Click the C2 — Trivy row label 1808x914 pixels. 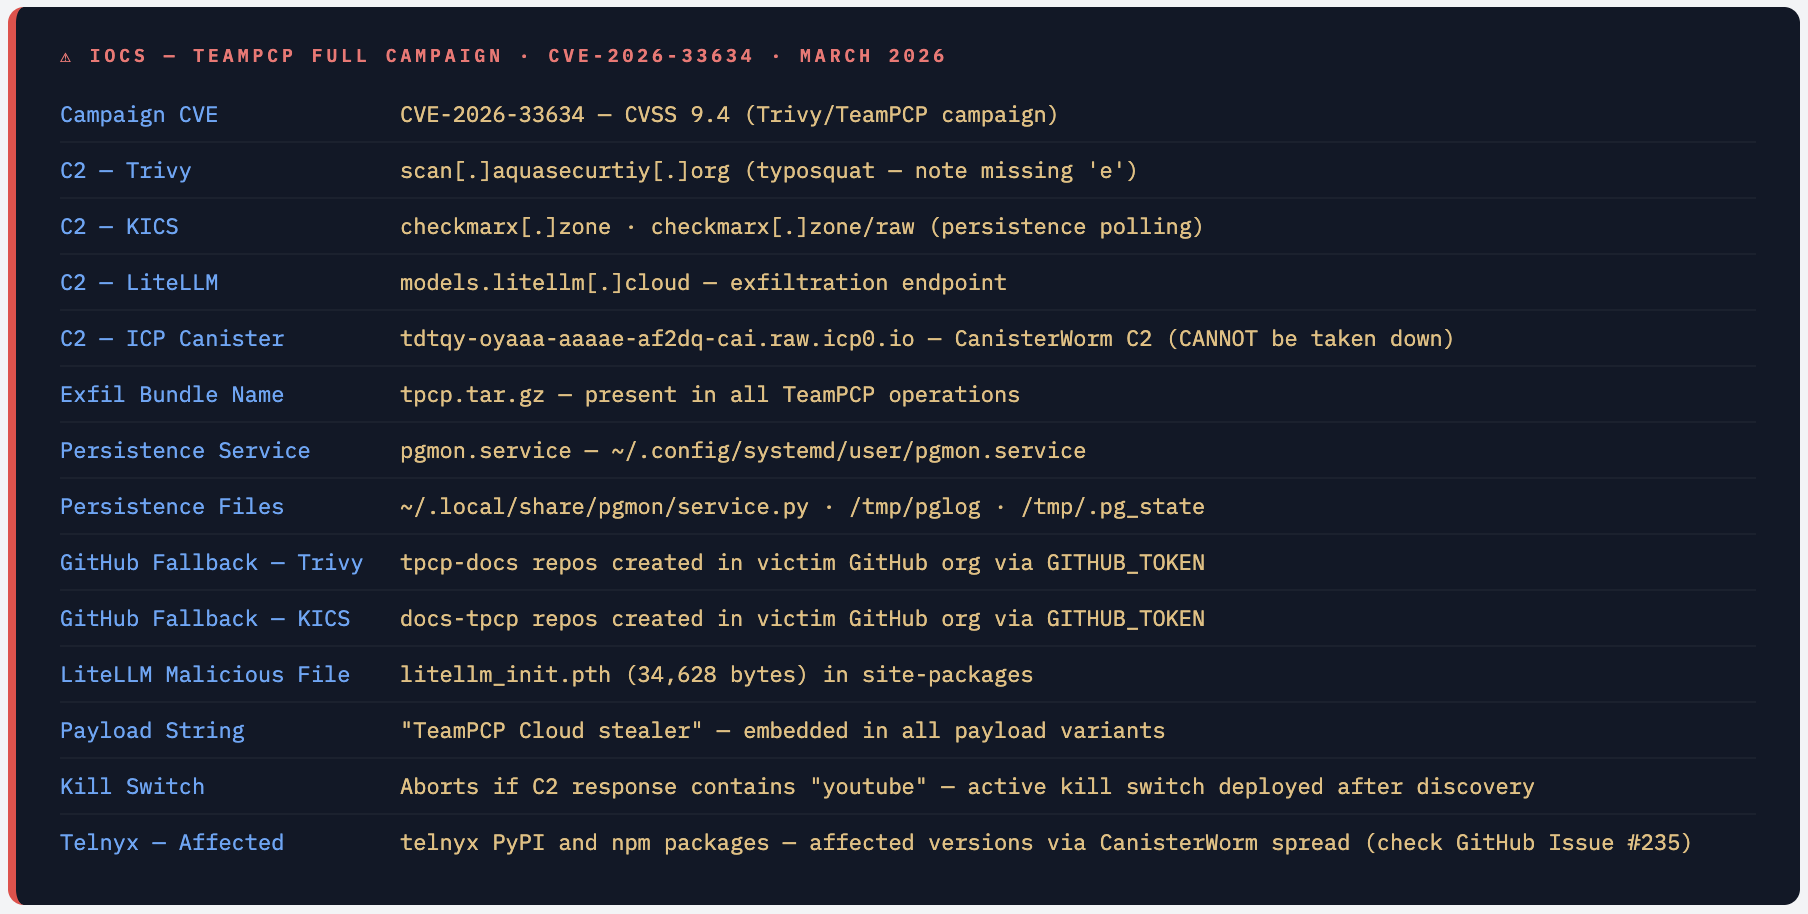point(125,171)
